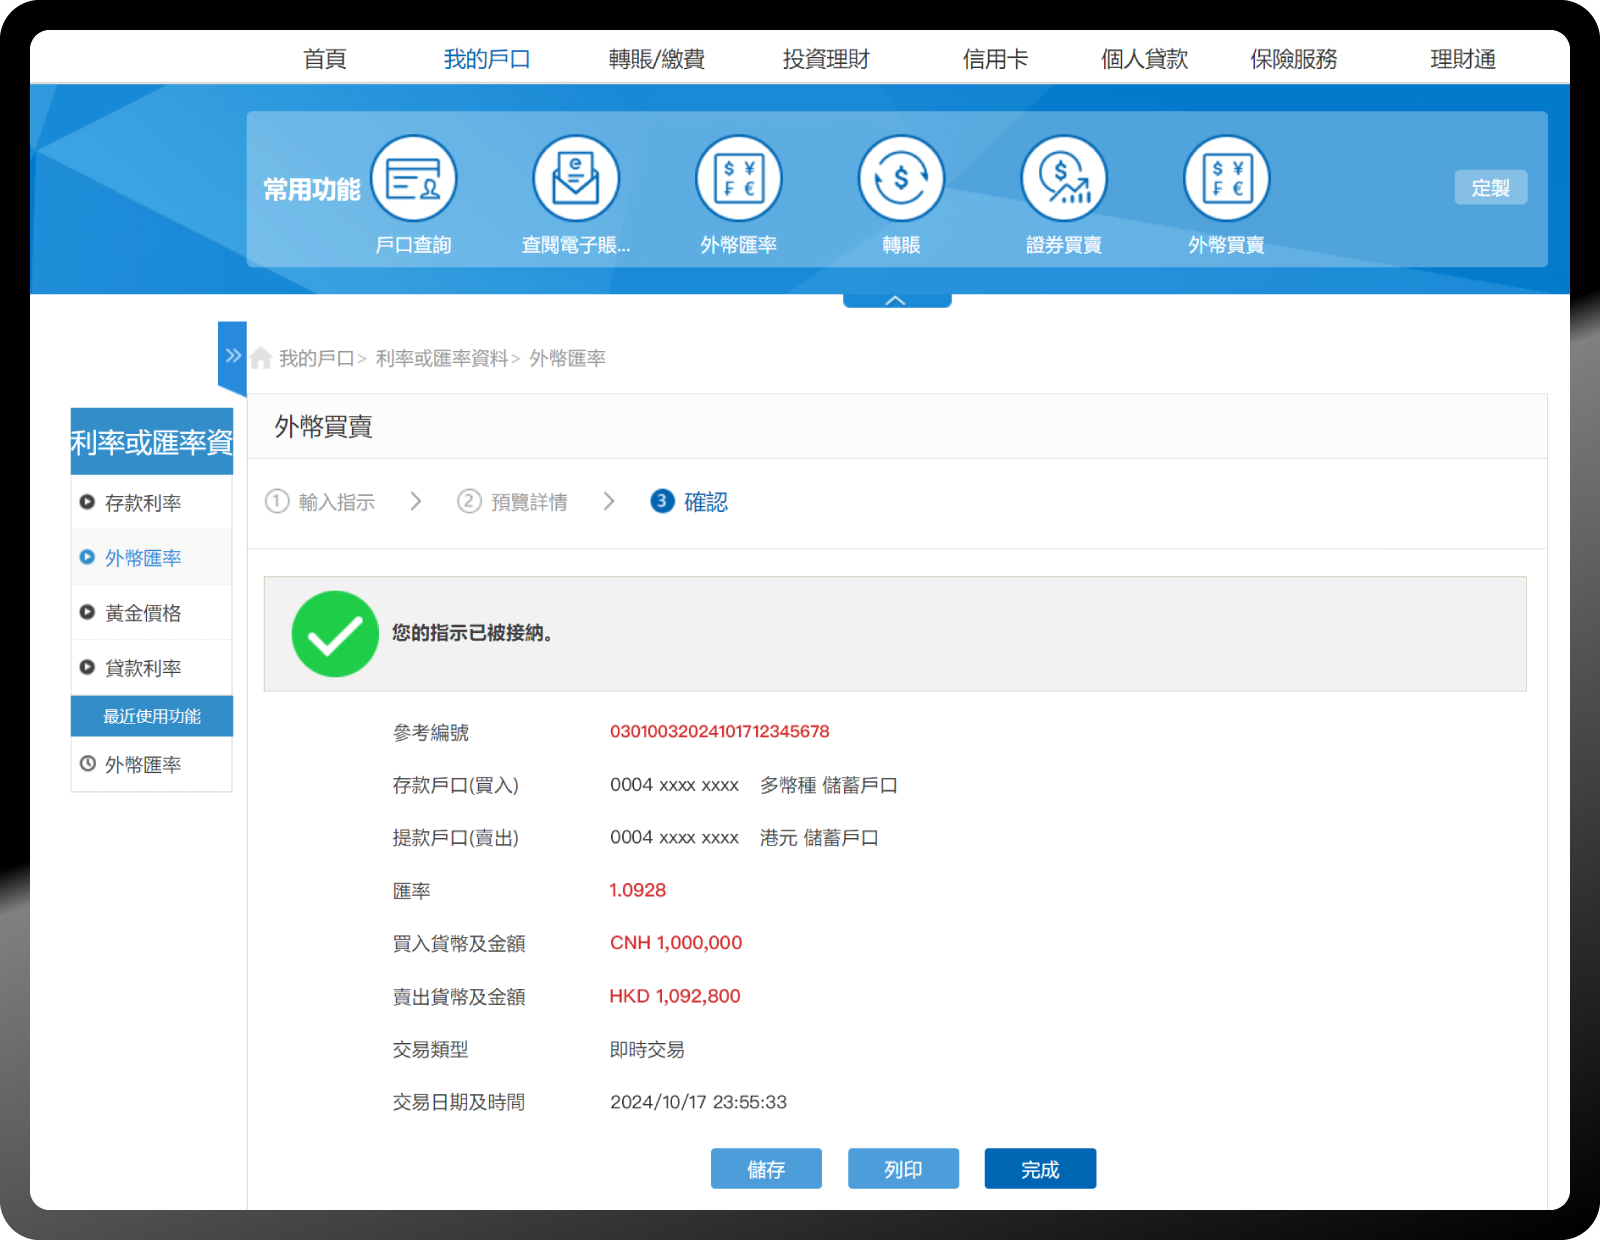Click the 常用功能 label
Image resolution: width=1600 pixels, height=1240 pixels.
pyautogui.click(x=312, y=189)
